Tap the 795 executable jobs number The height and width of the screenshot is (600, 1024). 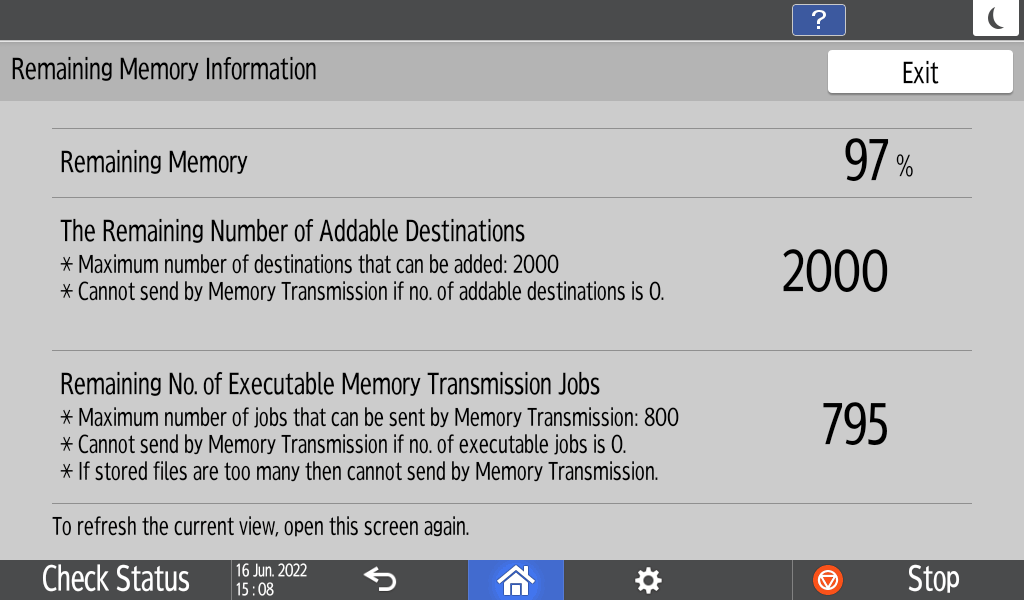[x=855, y=425]
